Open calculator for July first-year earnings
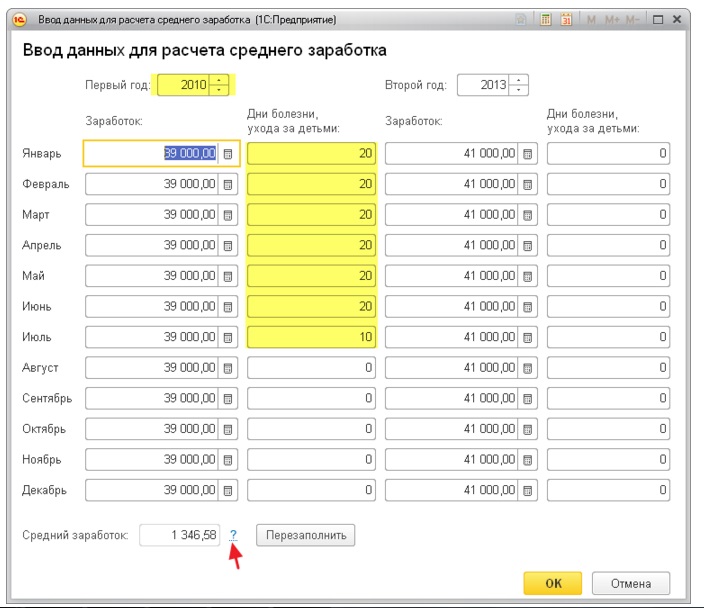 [228, 337]
